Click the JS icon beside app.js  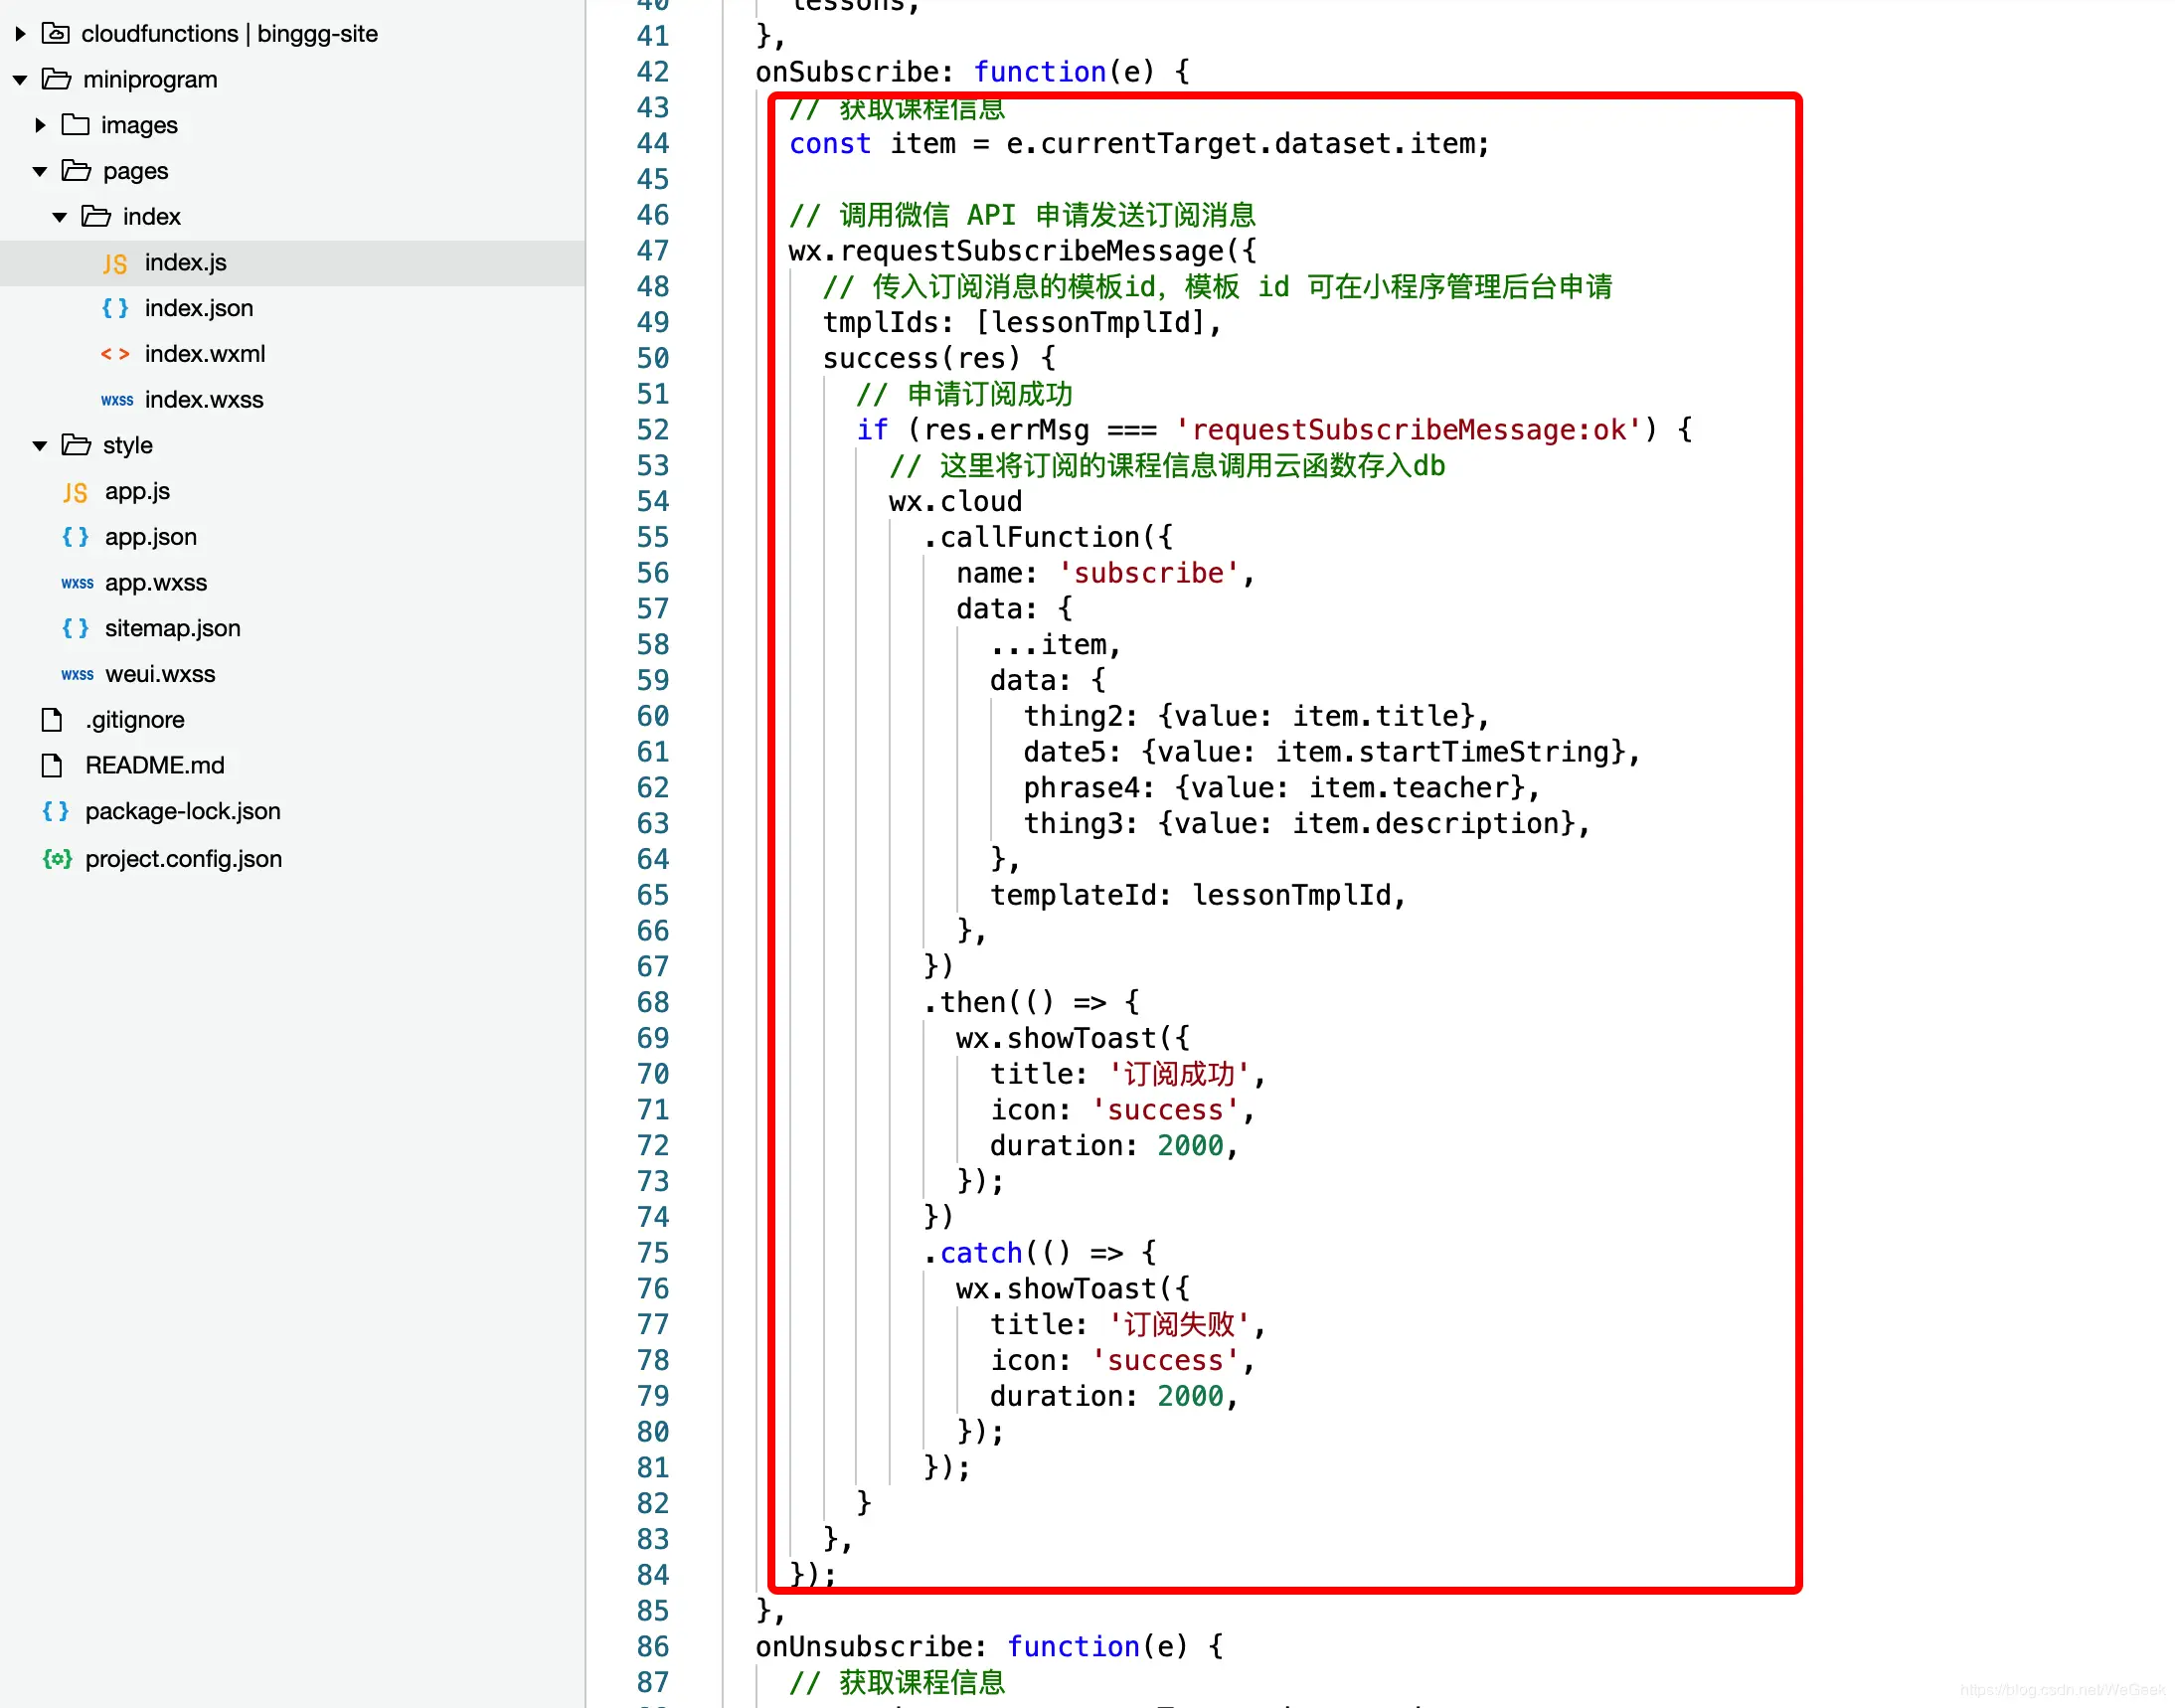click(75, 492)
